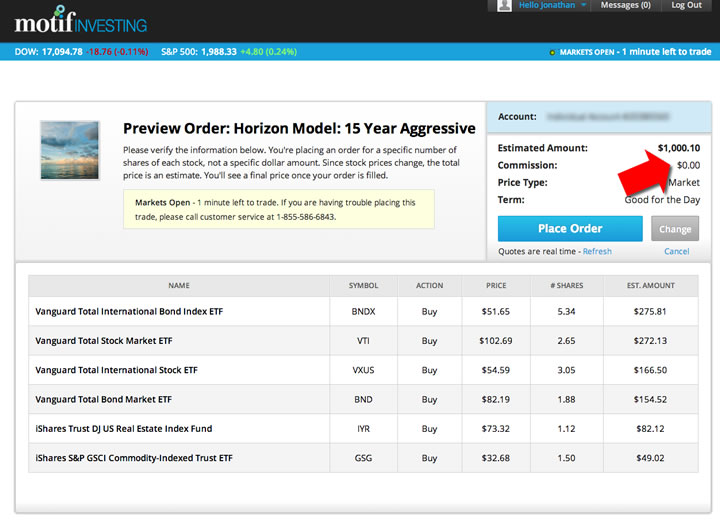Click the Place Order button

pyautogui.click(x=570, y=228)
